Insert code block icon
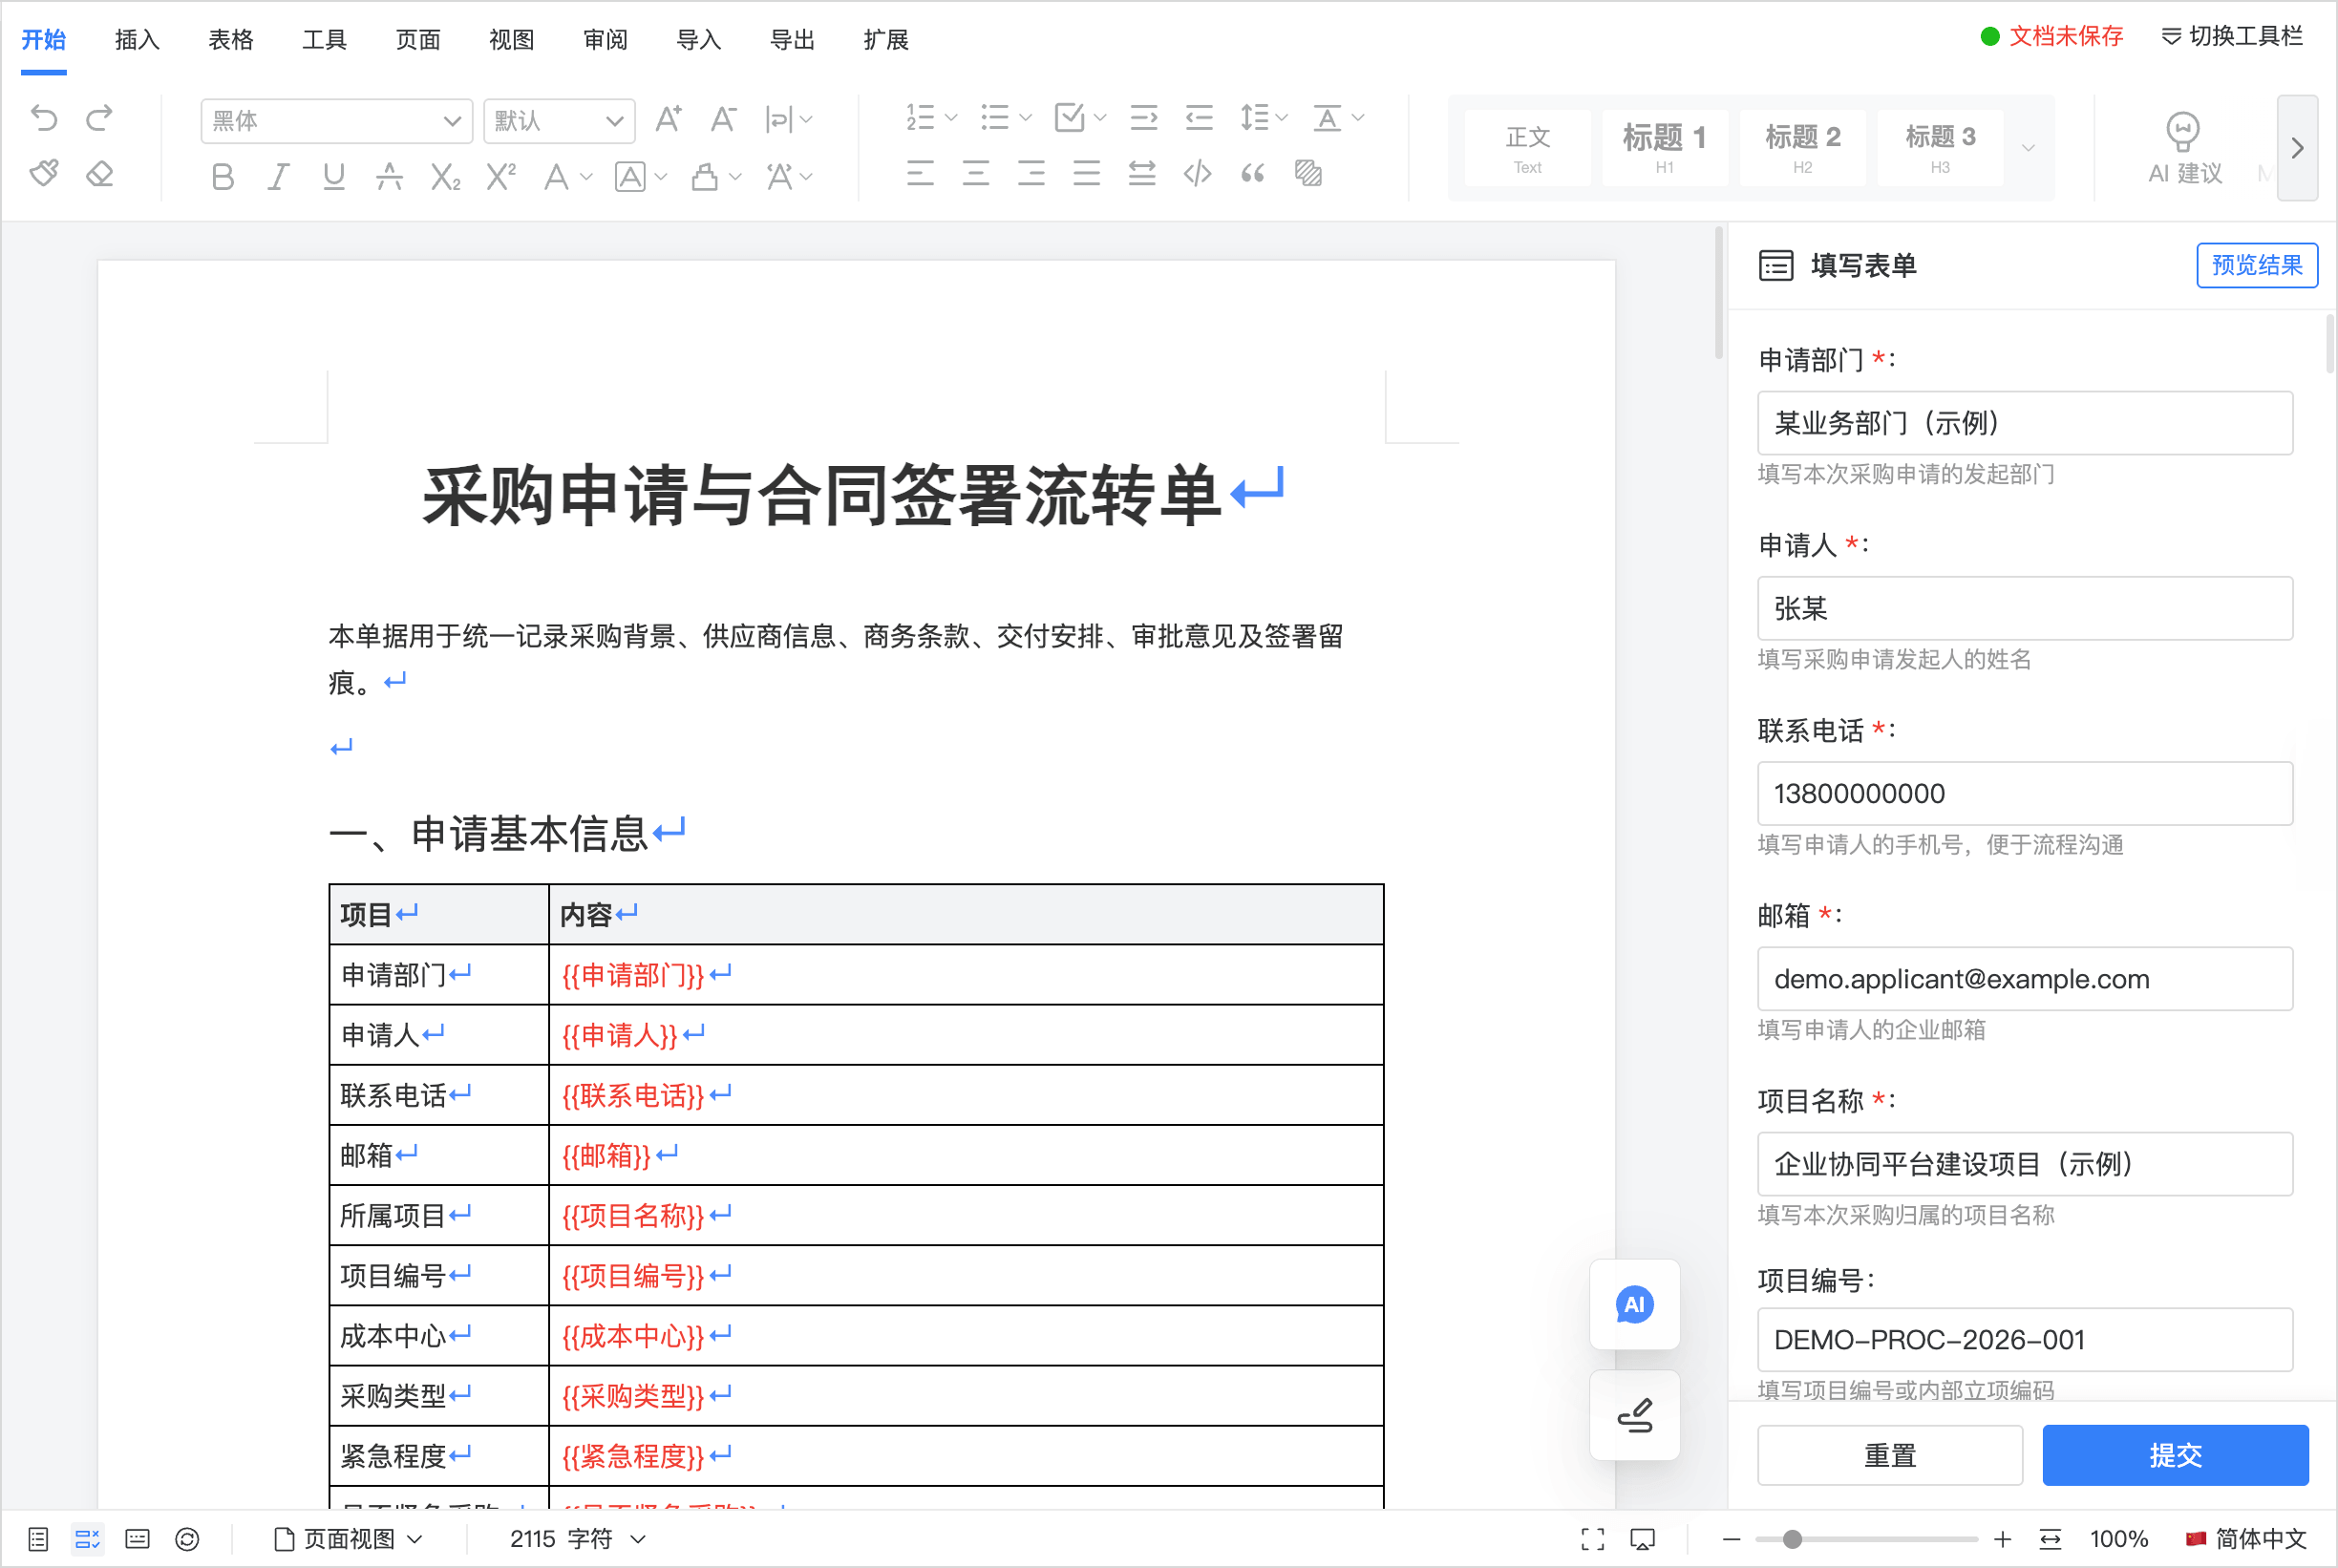The image size is (2338, 1568). click(x=1198, y=174)
